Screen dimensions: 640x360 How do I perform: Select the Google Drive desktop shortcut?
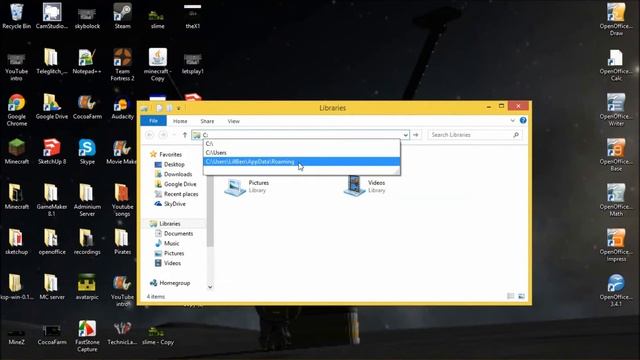click(x=52, y=107)
